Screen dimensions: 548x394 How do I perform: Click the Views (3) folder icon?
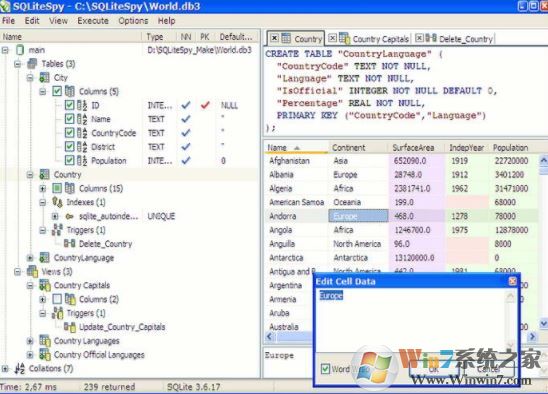[32, 271]
